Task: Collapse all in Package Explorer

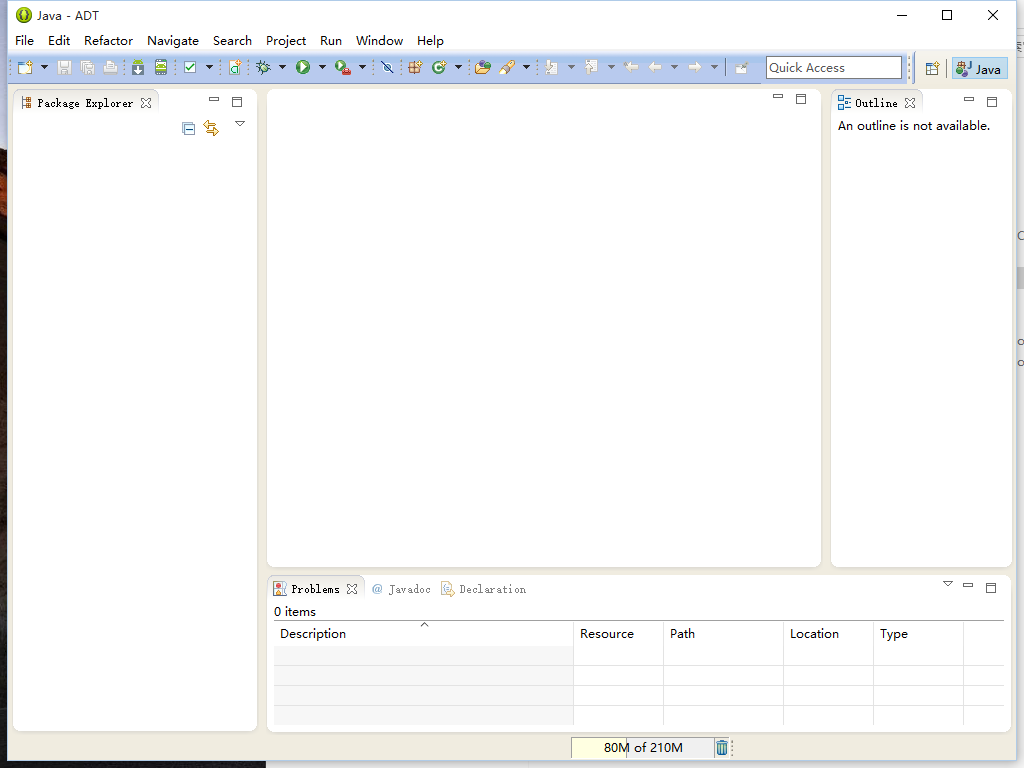Action: point(188,128)
